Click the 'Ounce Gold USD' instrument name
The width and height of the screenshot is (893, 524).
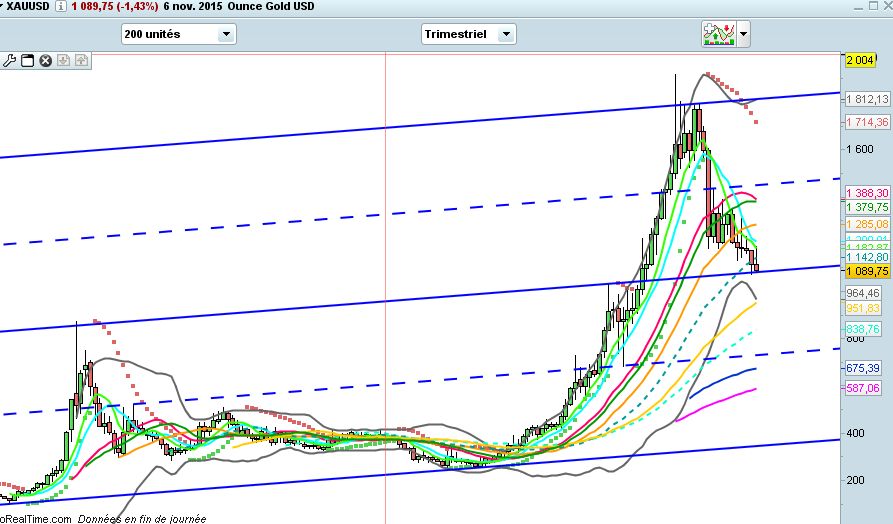pyautogui.click(x=271, y=7)
